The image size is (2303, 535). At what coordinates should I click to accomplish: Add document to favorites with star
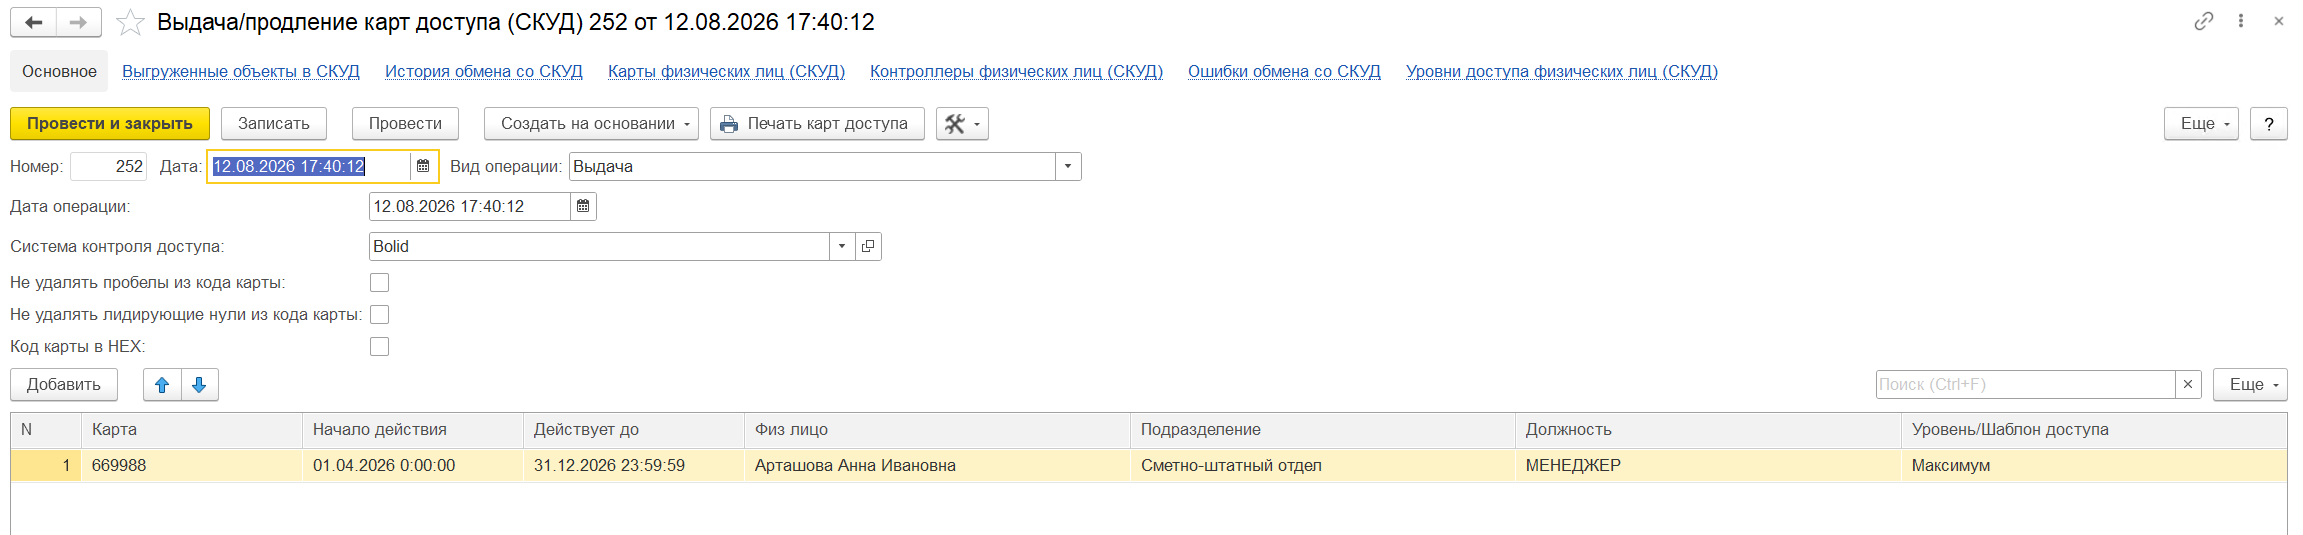pyautogui.click(x=130, y=22)
